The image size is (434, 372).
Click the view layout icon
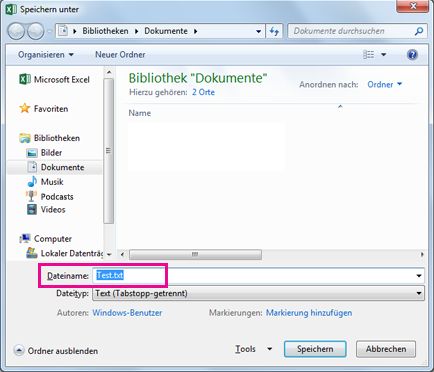[368, 54]
